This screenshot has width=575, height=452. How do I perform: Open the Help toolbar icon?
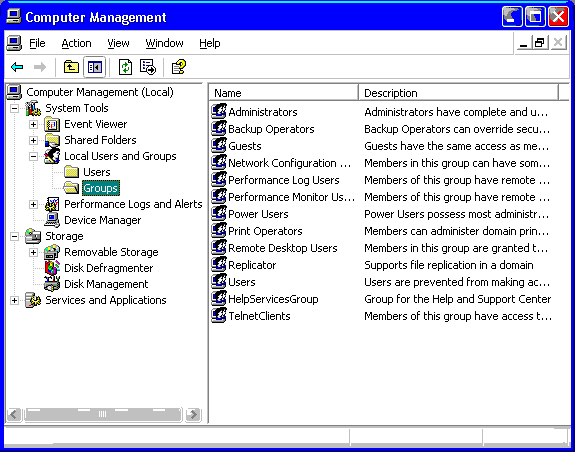coord(179,67)
